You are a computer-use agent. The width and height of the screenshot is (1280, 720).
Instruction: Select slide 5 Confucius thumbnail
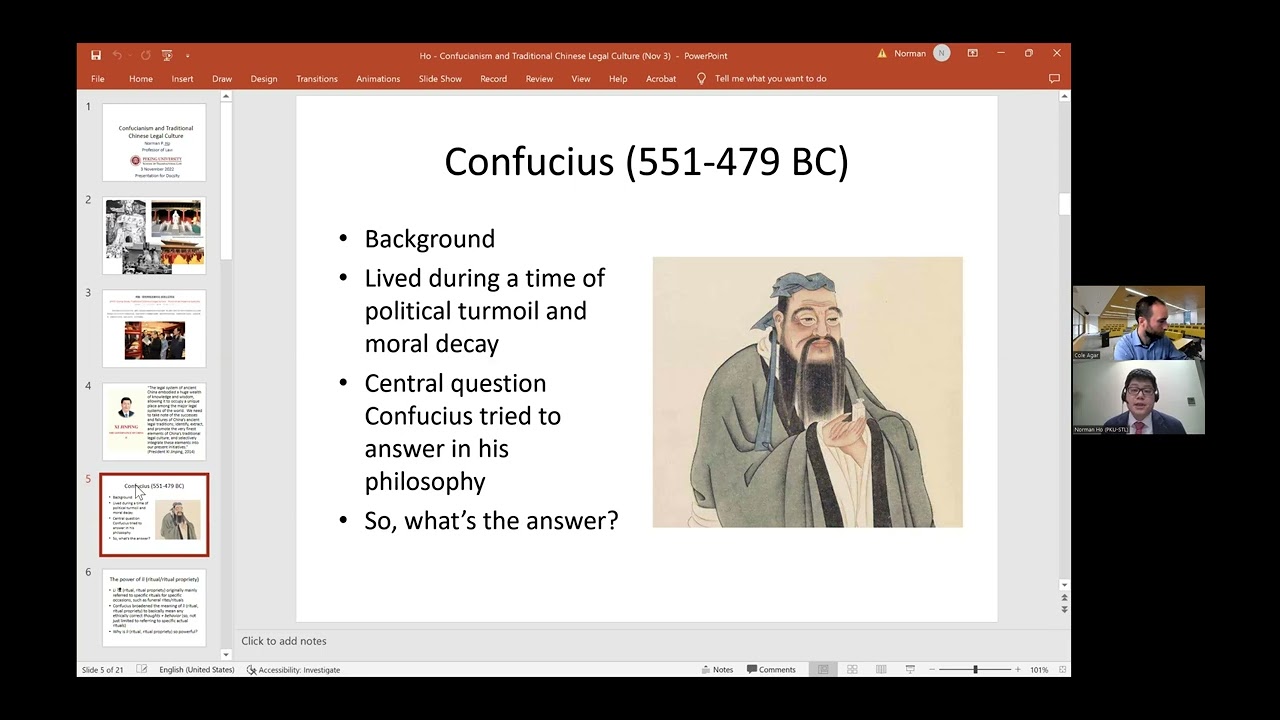(x=154, y=515)
